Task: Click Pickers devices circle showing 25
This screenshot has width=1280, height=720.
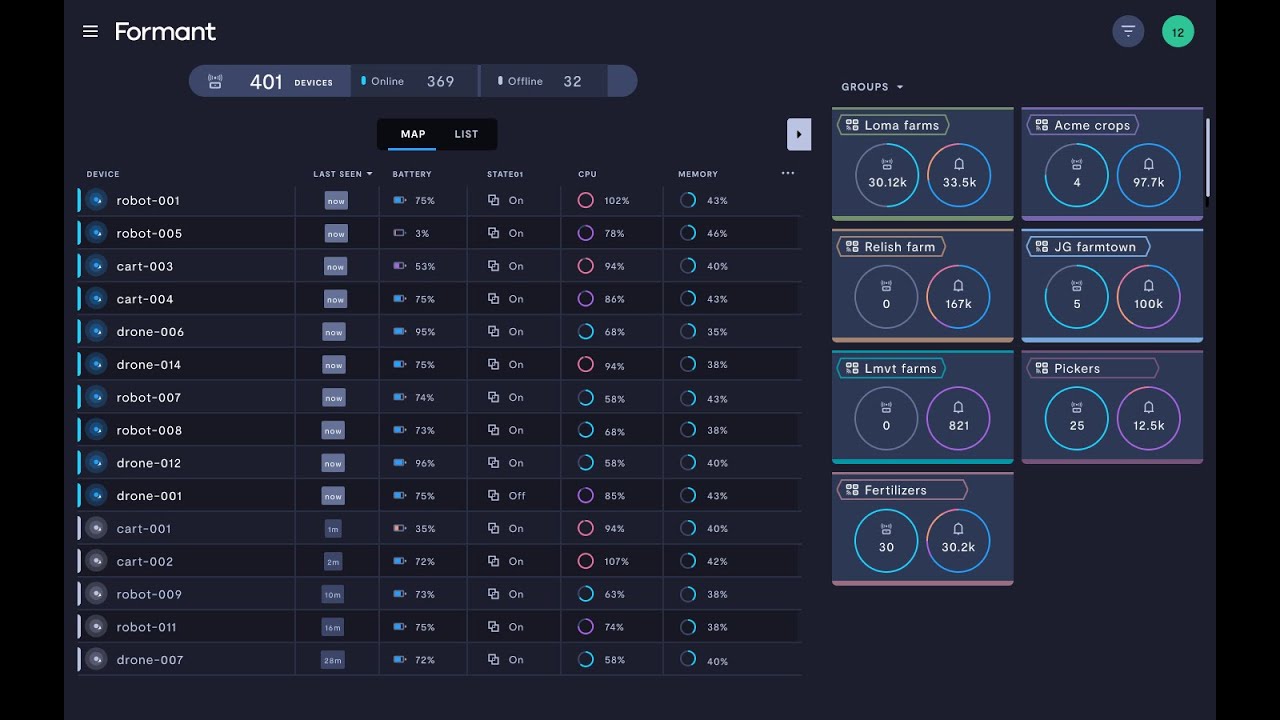Action: pos(1077,418)
